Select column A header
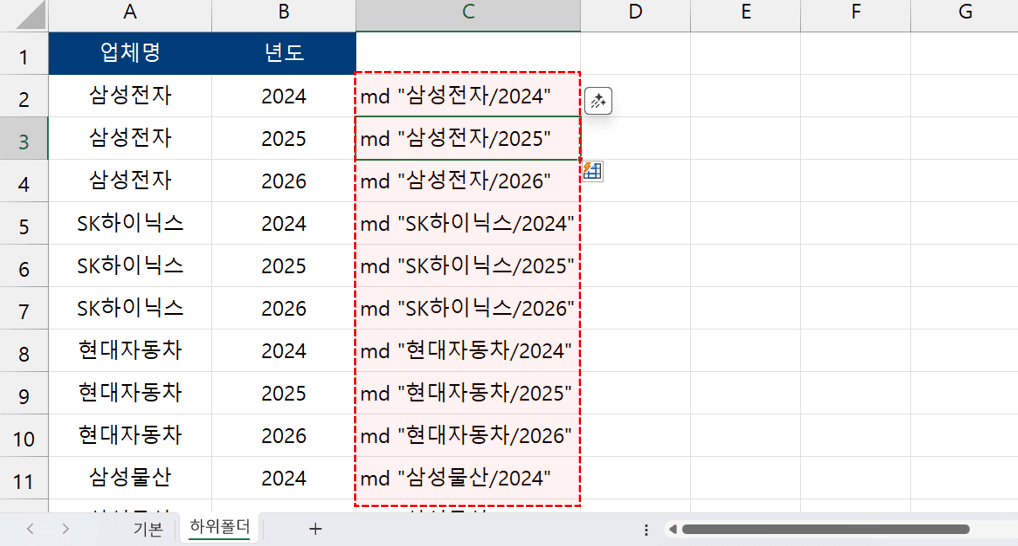1018x546 pixels. click(130, 16)
